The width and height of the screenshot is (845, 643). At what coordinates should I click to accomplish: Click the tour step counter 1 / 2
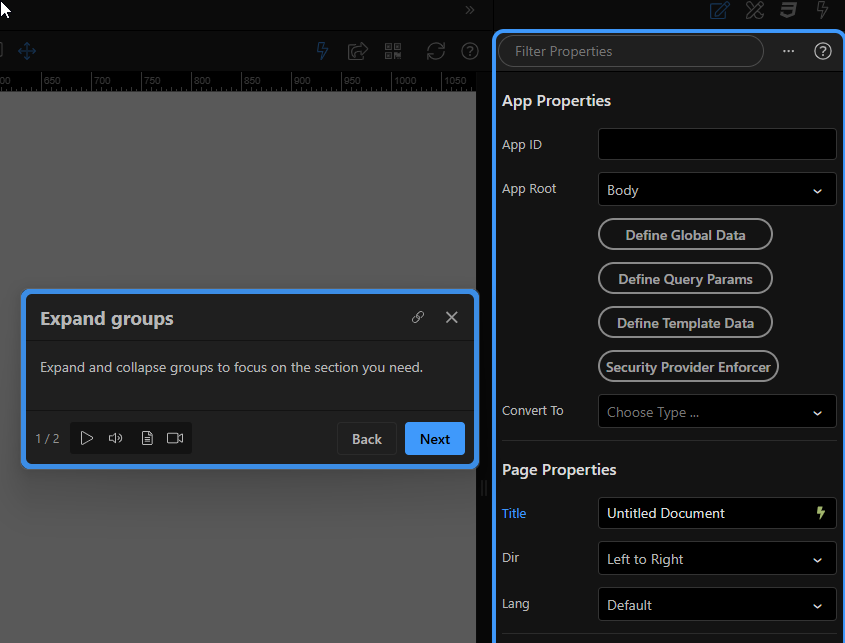[47, 438]
